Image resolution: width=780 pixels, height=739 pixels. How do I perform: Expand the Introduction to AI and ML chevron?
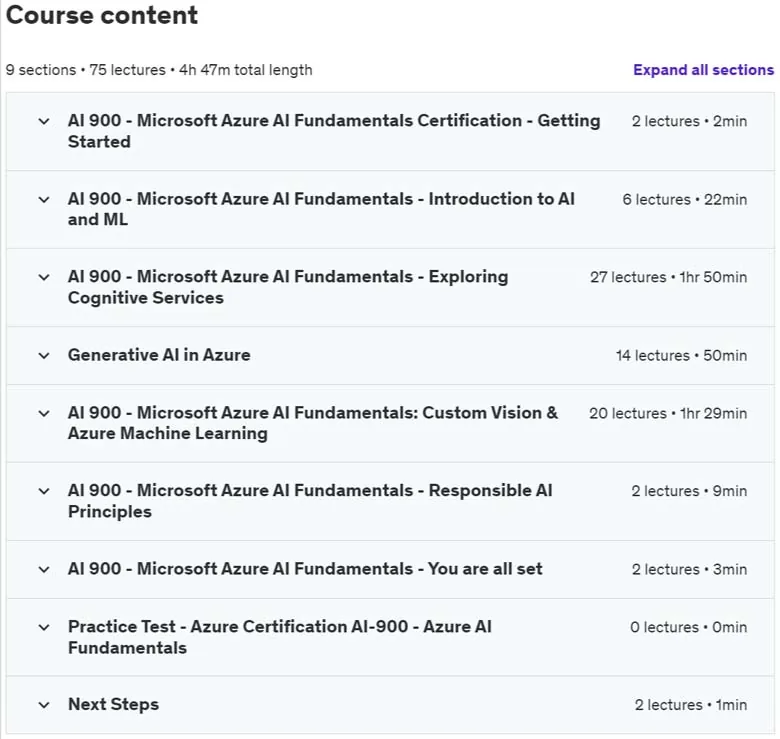44,200
